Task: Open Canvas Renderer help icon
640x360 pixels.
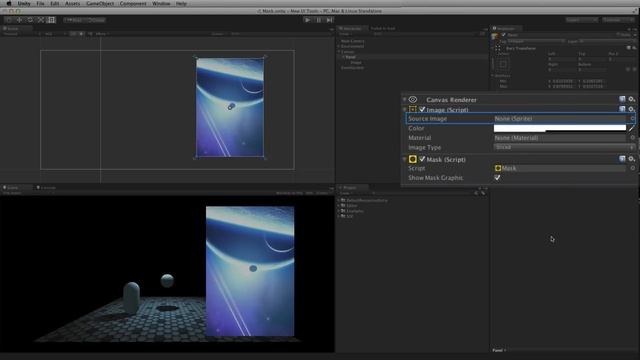Action: [622, 99]
